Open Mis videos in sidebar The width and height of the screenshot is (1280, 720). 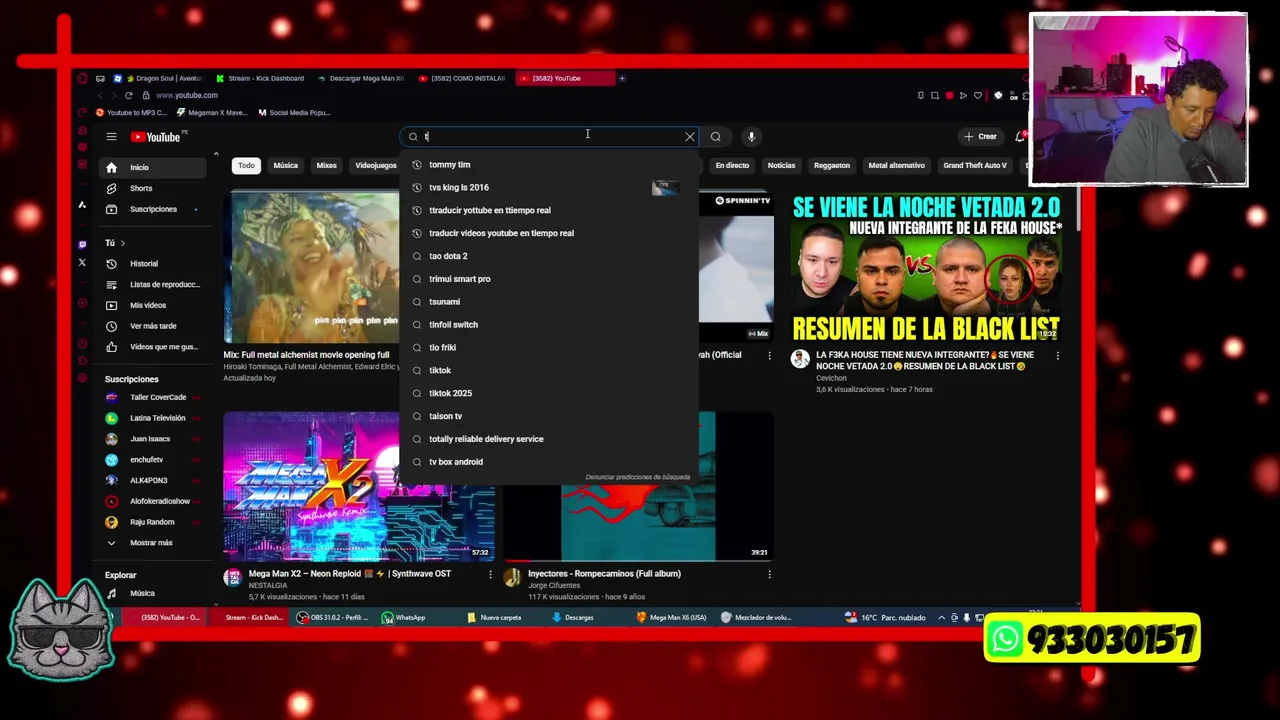[x=150, y=305]
